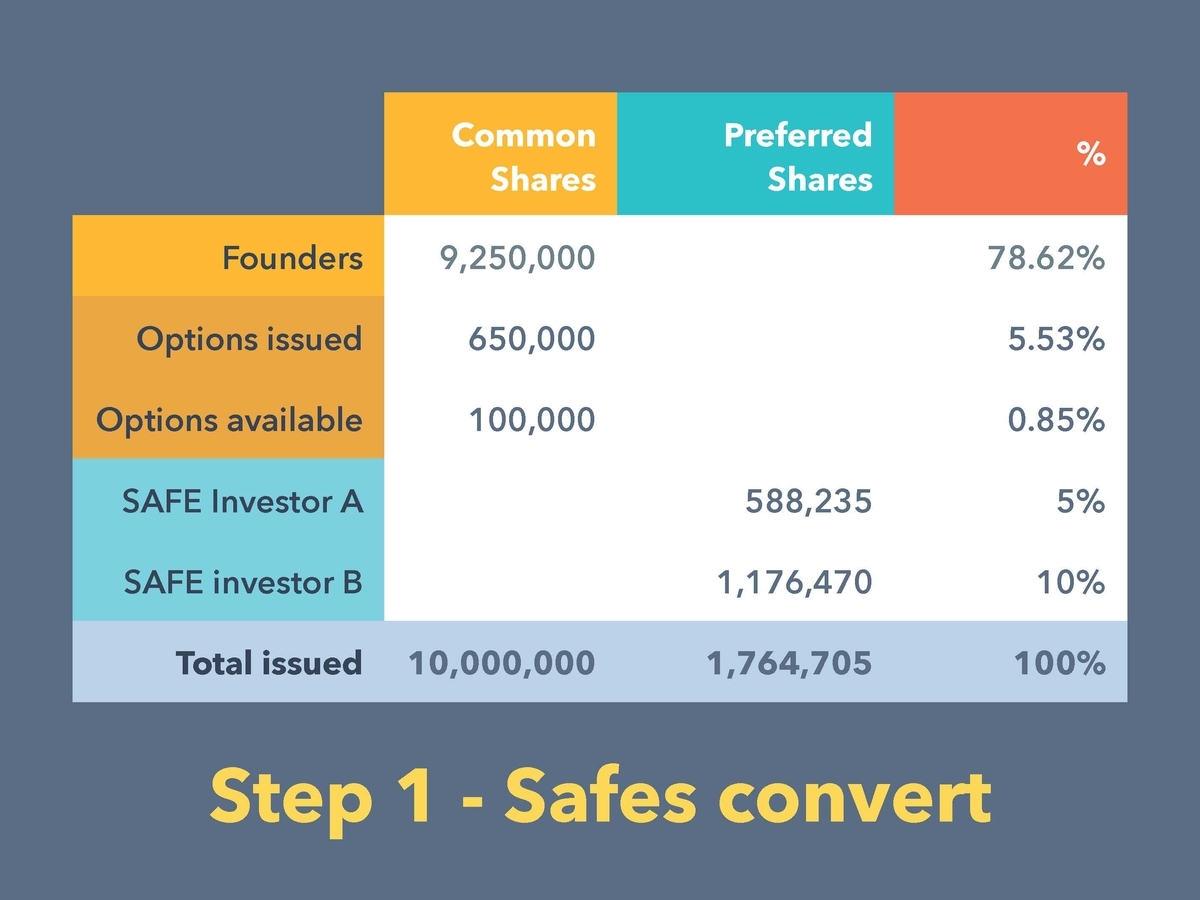This screenshot has width=1200, height=900.
Task: Click the Founders row label
Action: [292, 258]
